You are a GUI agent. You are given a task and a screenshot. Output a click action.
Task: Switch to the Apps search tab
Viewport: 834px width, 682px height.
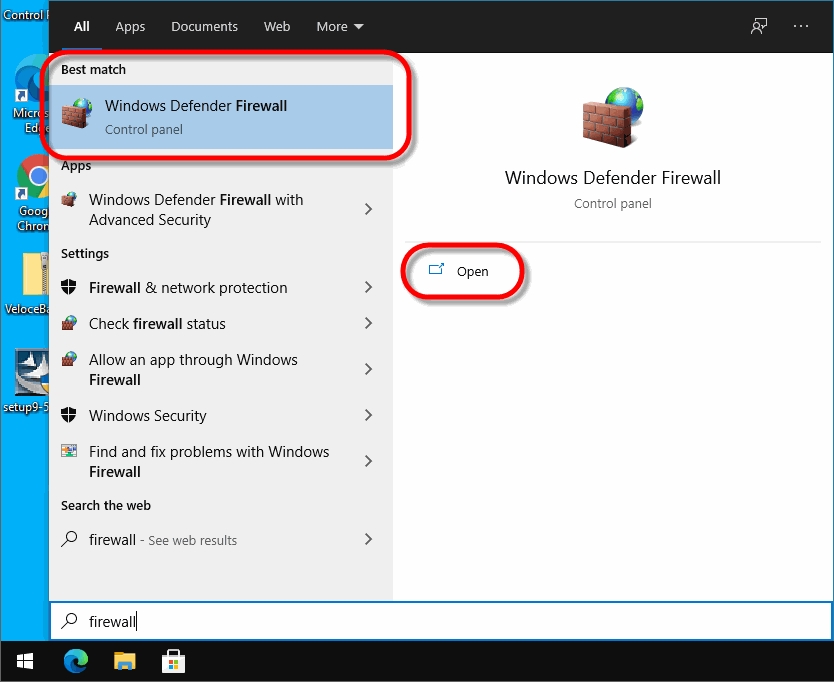[x=130, y=27]
